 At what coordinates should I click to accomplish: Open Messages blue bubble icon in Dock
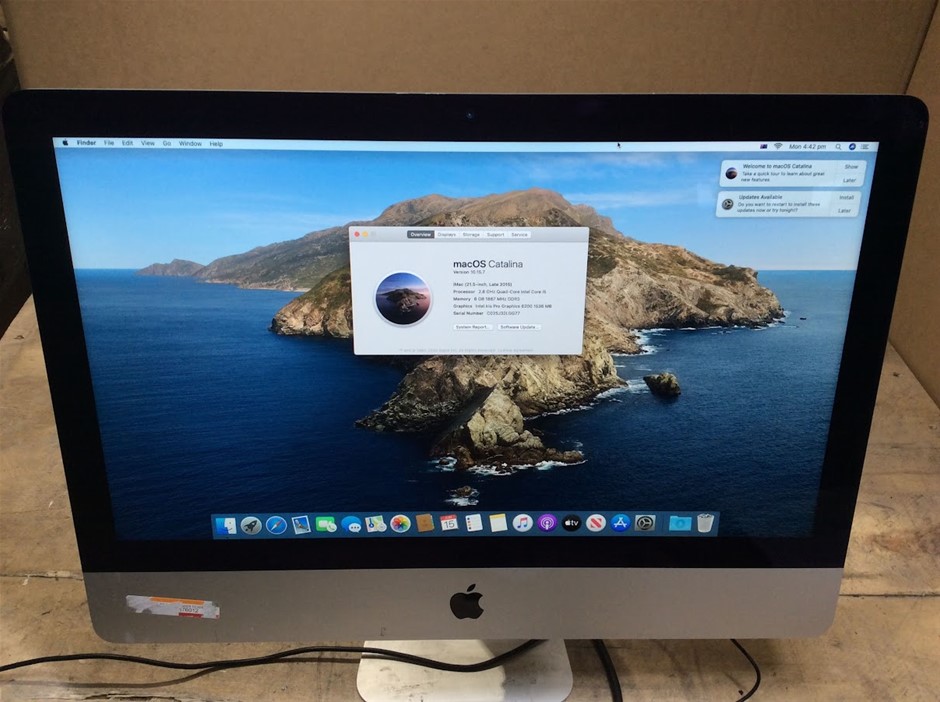351,525
